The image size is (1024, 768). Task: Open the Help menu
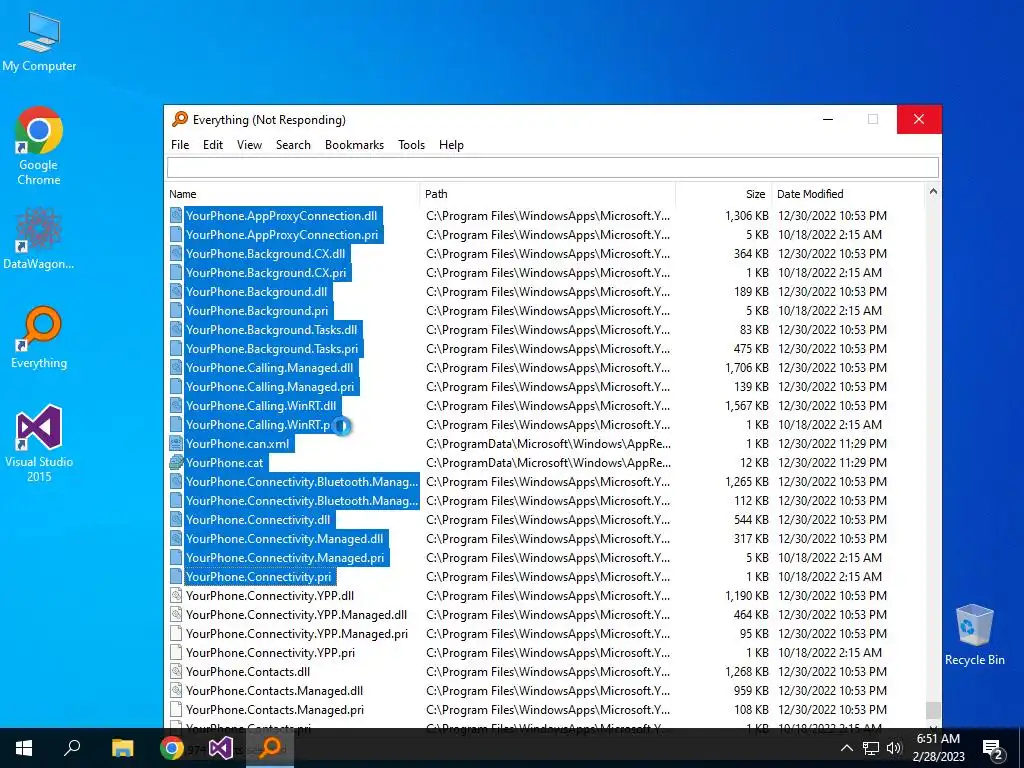pos(451,145)
